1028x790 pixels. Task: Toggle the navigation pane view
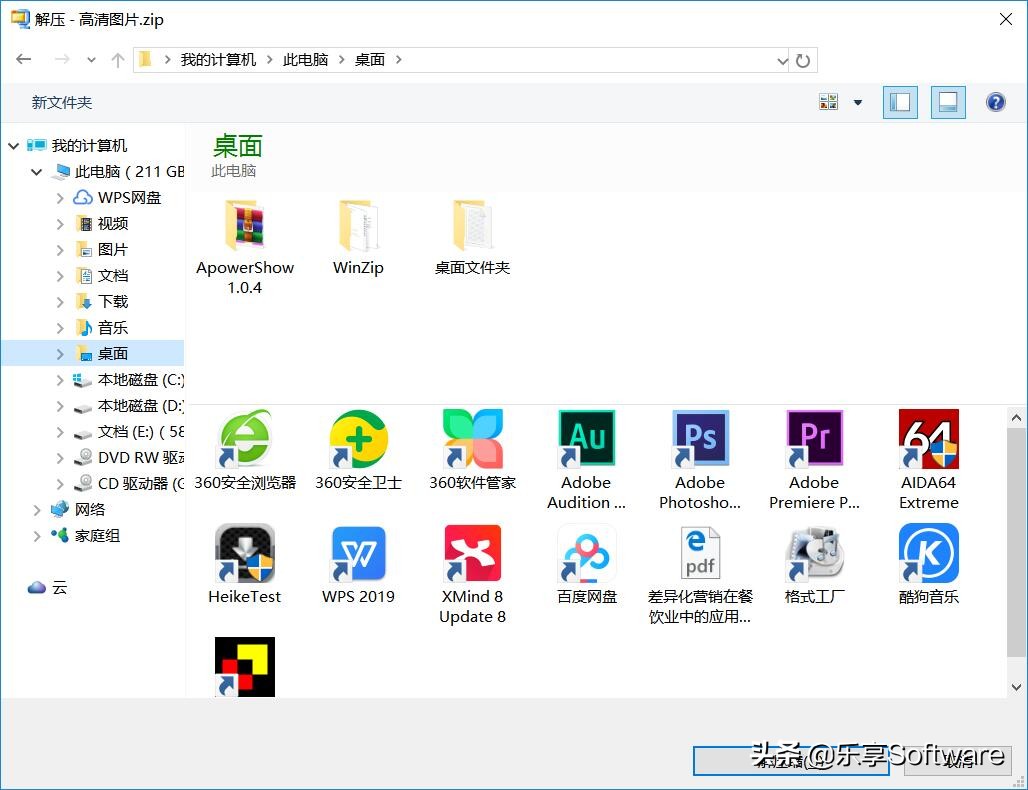(x=899, y=101)
